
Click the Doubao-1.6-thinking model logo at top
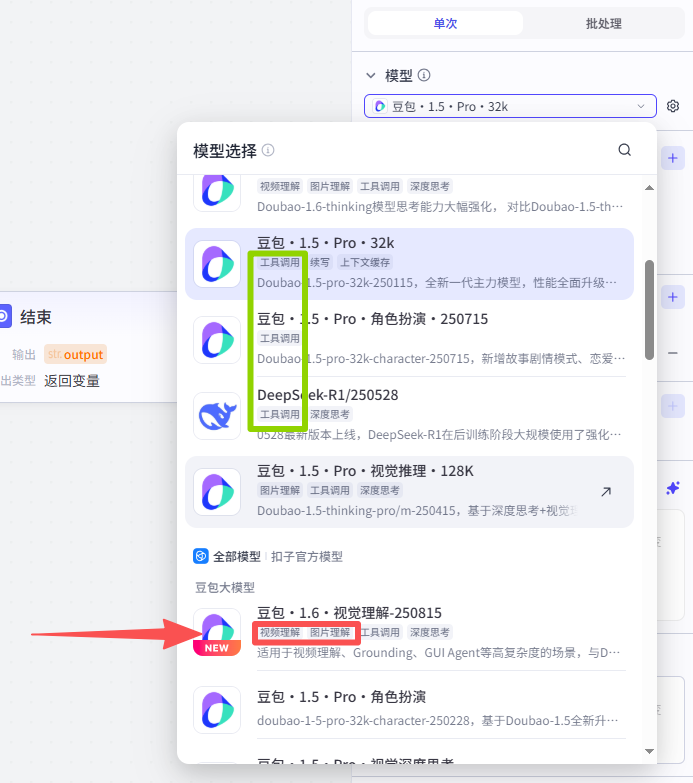pyautogui.click(x=217, y=192)
